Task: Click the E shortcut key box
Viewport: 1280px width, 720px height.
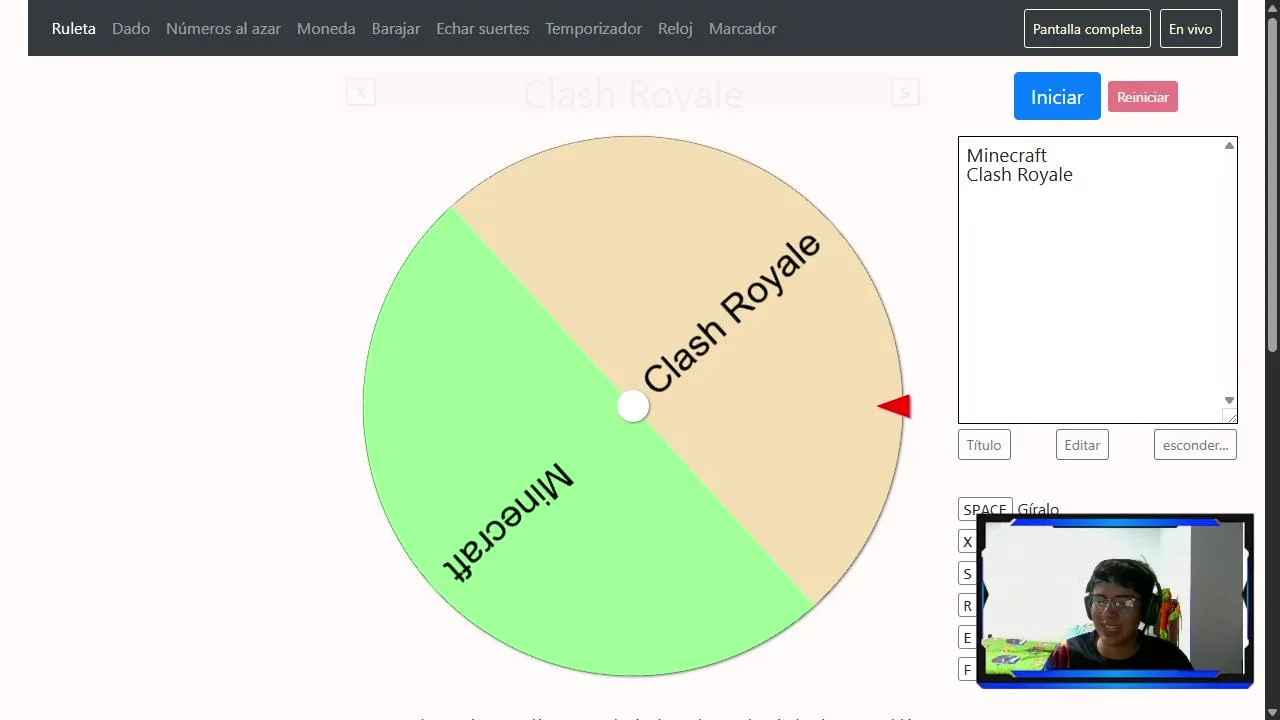Action: pyautogui.click(x=967, y=638)
